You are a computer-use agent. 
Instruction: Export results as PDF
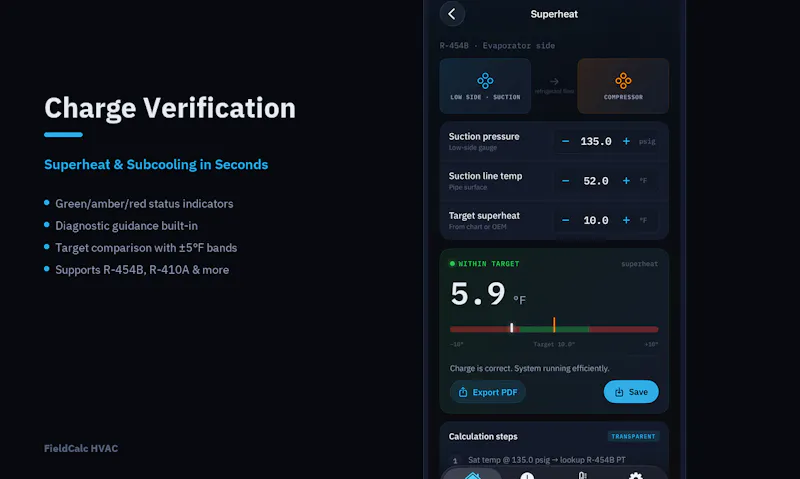[488, 392]
